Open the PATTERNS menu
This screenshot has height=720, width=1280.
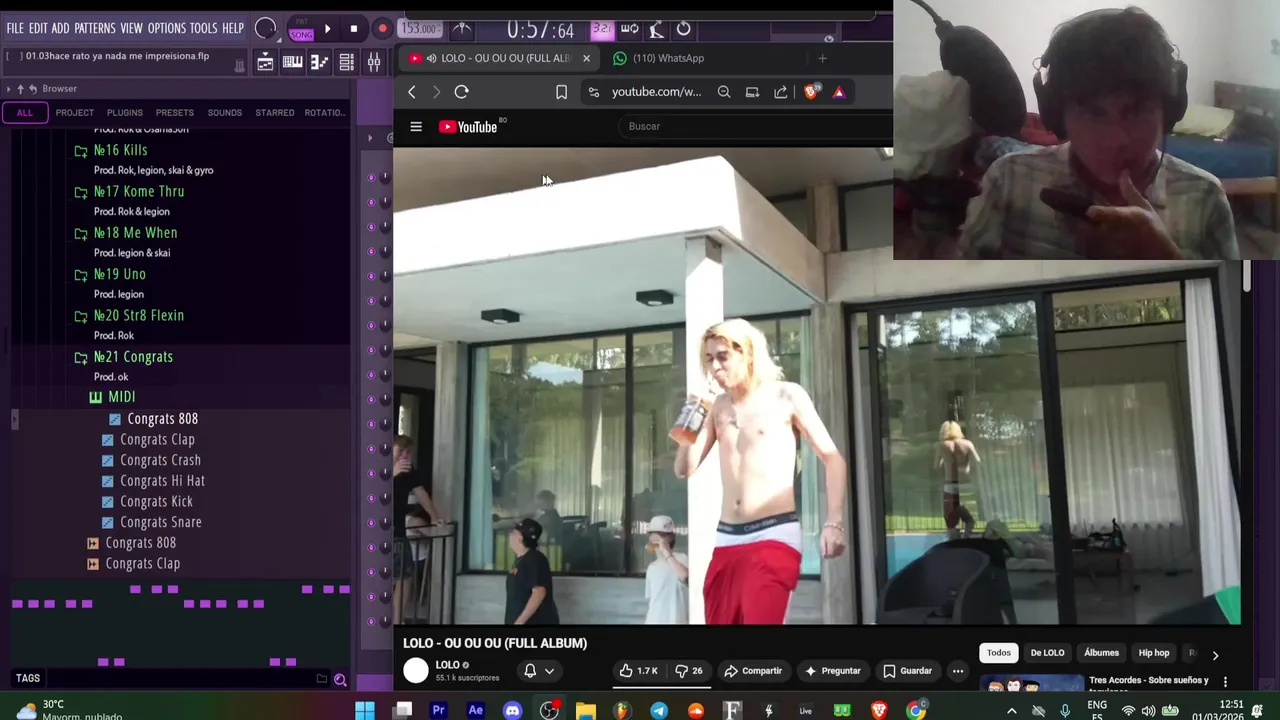coord(95,28)
